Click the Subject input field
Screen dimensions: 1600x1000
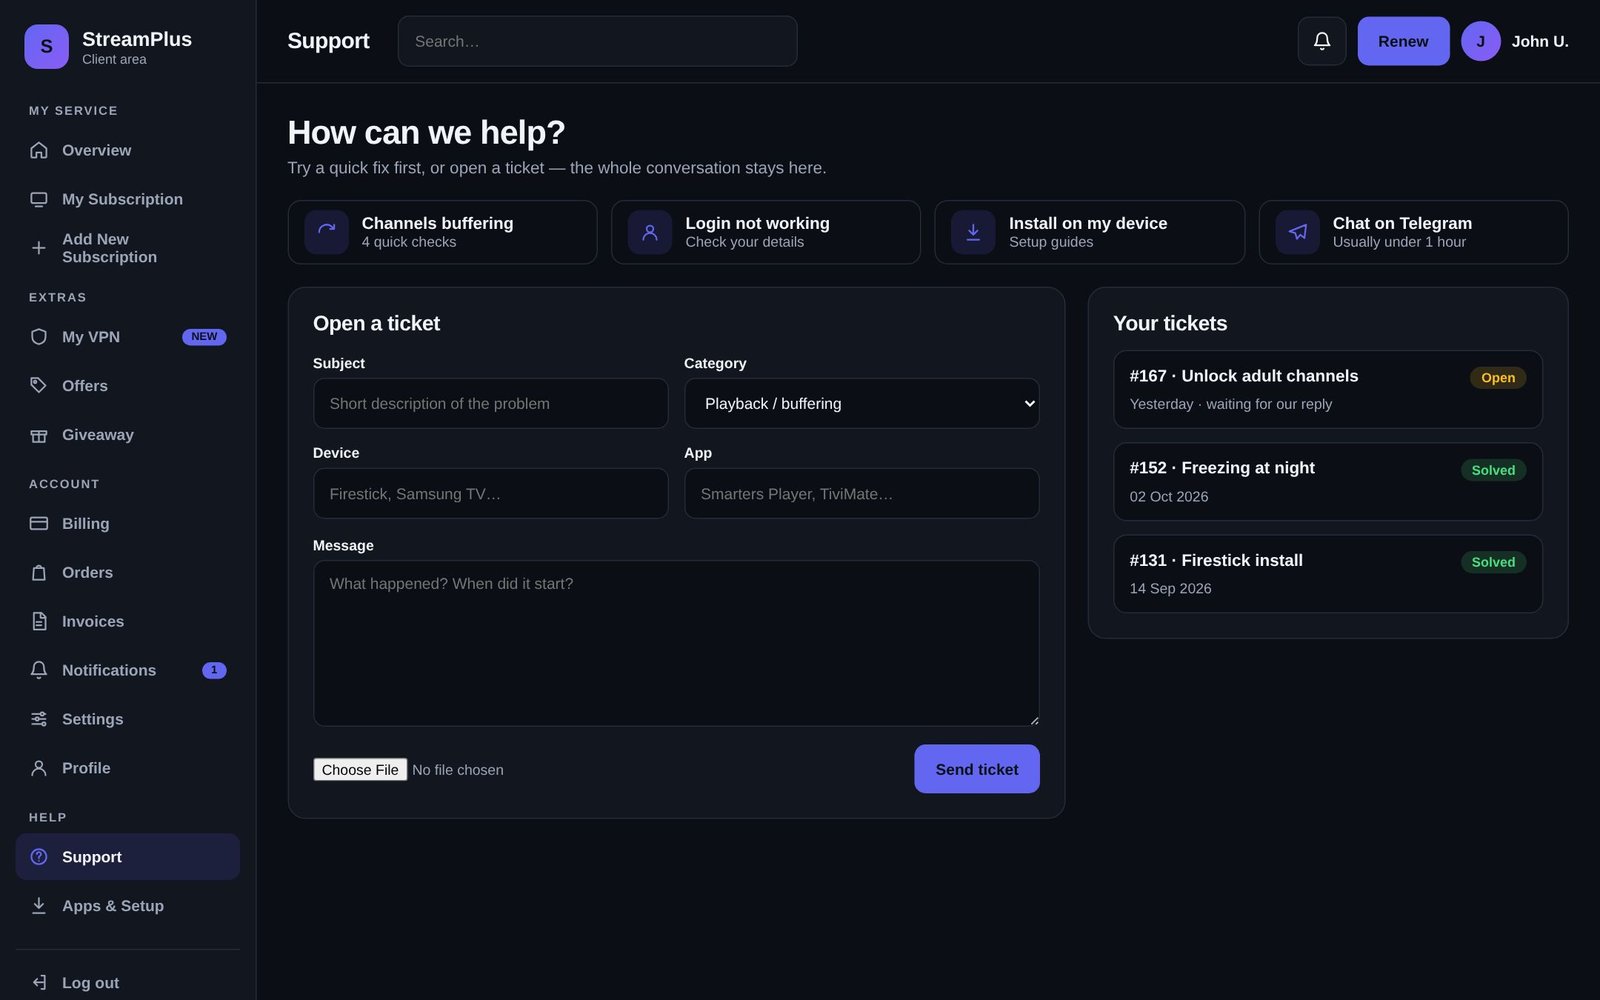(x=490, y=403)
